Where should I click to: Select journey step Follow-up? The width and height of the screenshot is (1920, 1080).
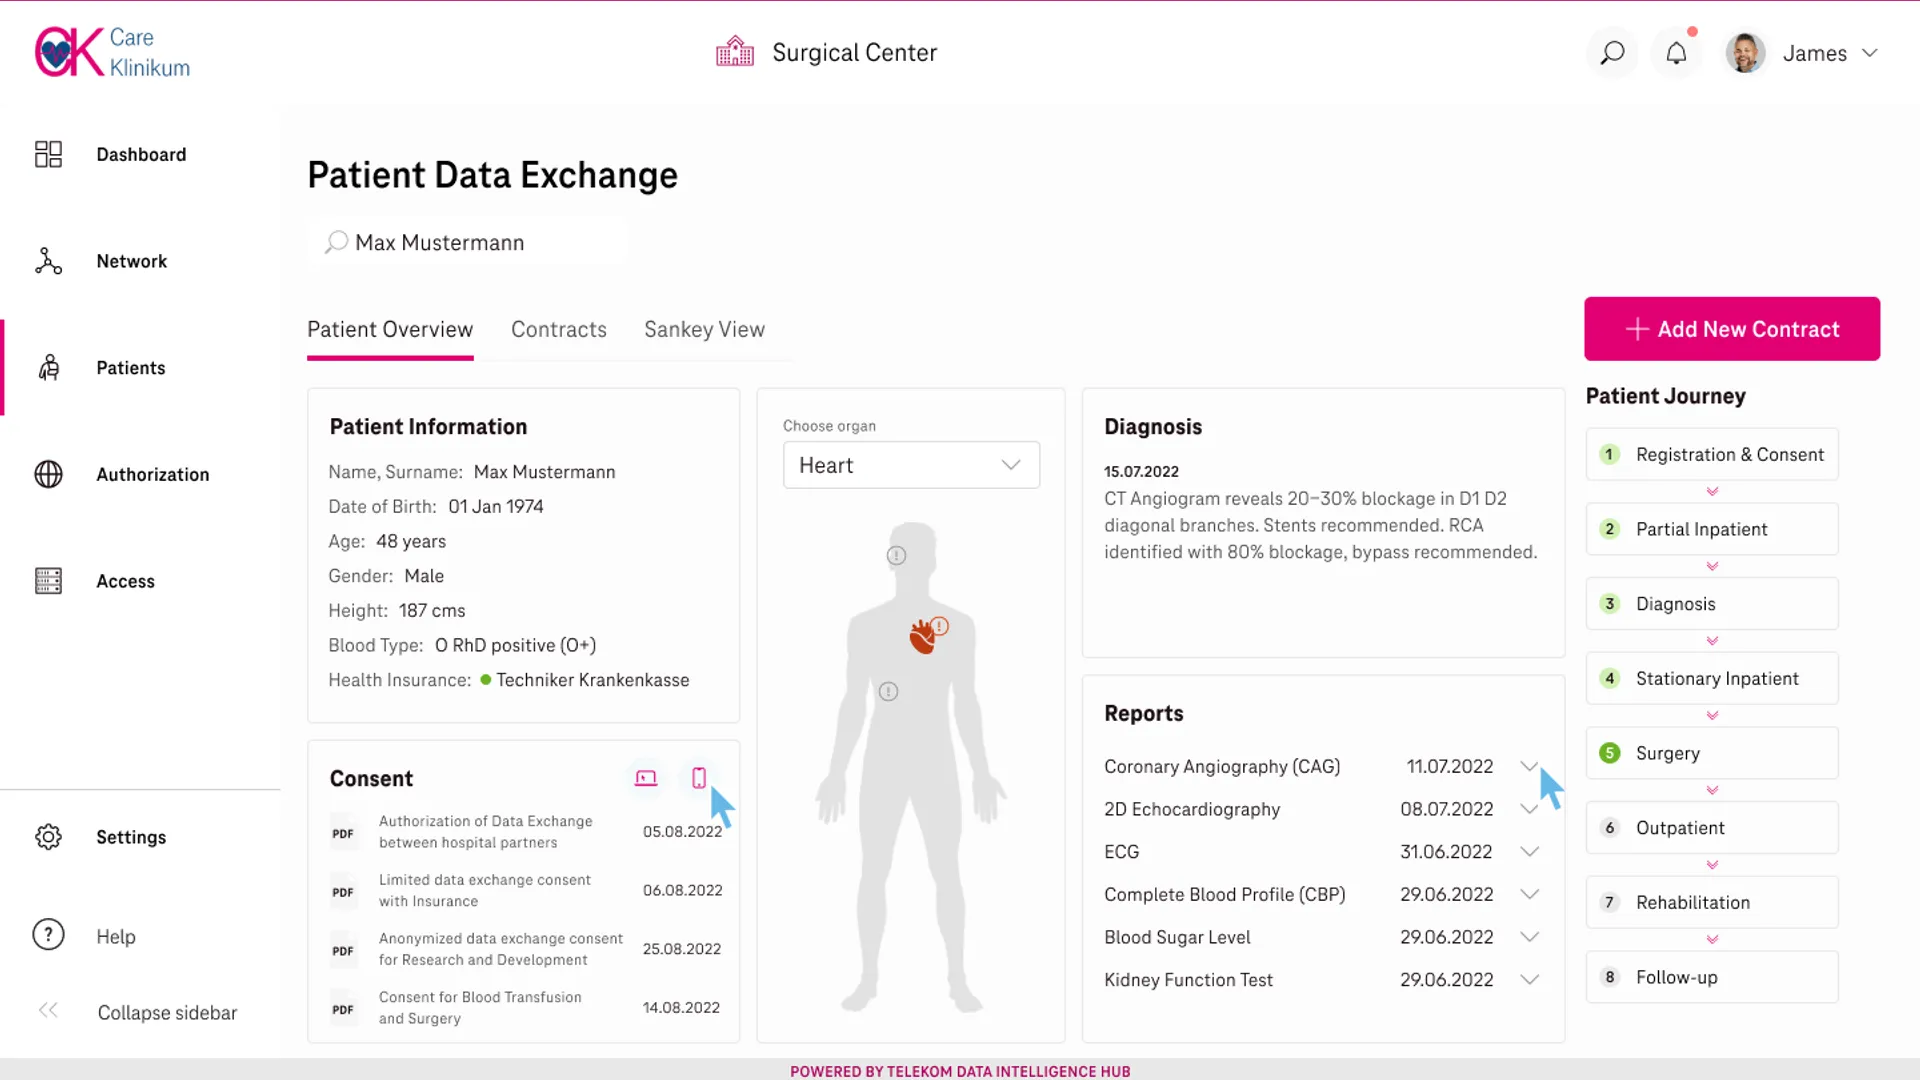pyautogui.click(x=1712, y=977)
